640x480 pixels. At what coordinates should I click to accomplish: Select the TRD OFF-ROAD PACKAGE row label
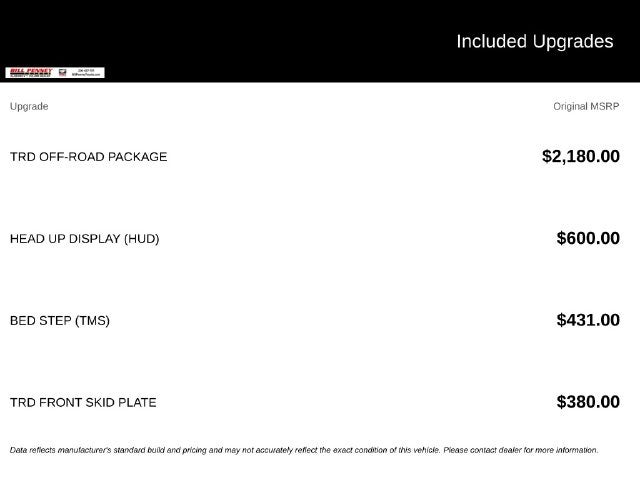[89, 157]
